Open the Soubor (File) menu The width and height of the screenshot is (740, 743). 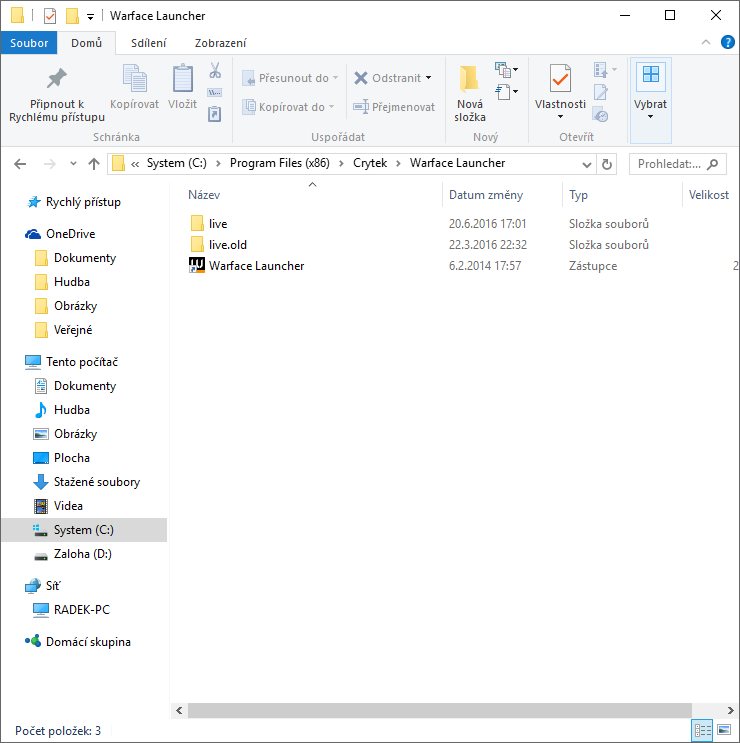tap(29, 43)
